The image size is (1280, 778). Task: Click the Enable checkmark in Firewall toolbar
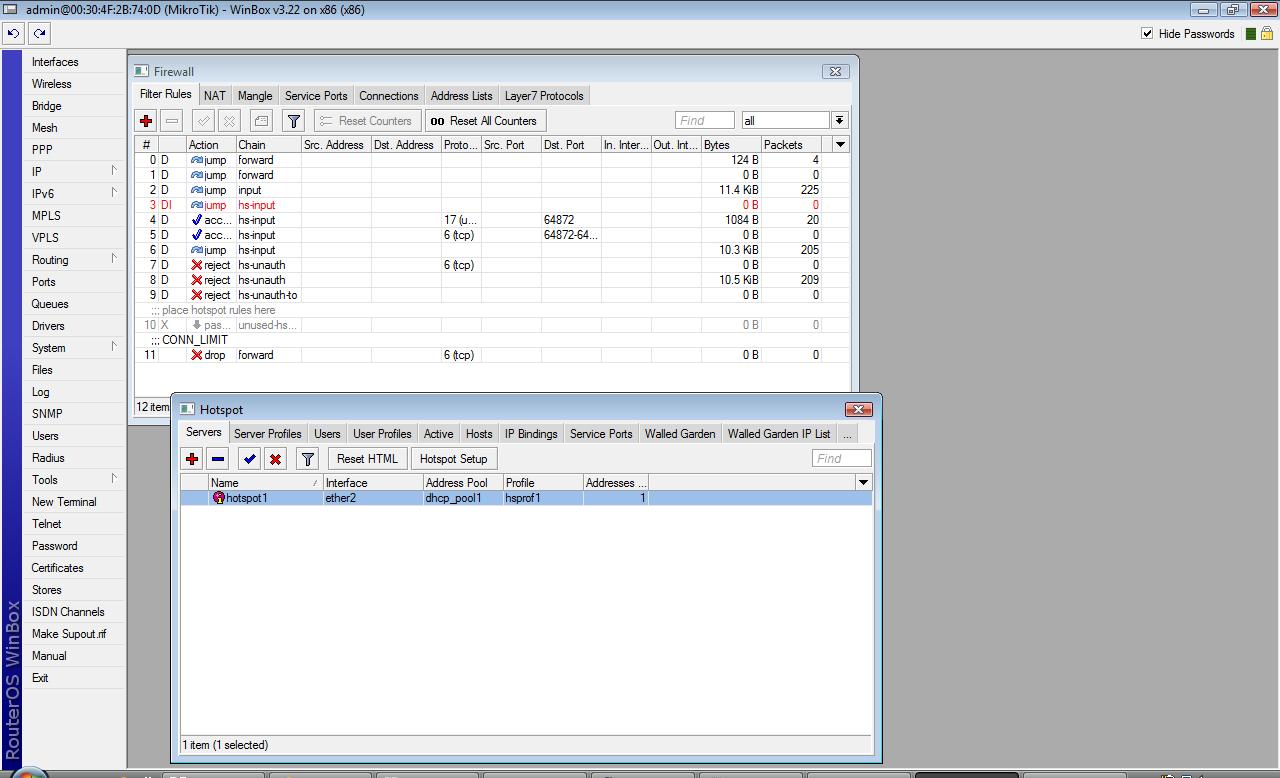(203, 121)
